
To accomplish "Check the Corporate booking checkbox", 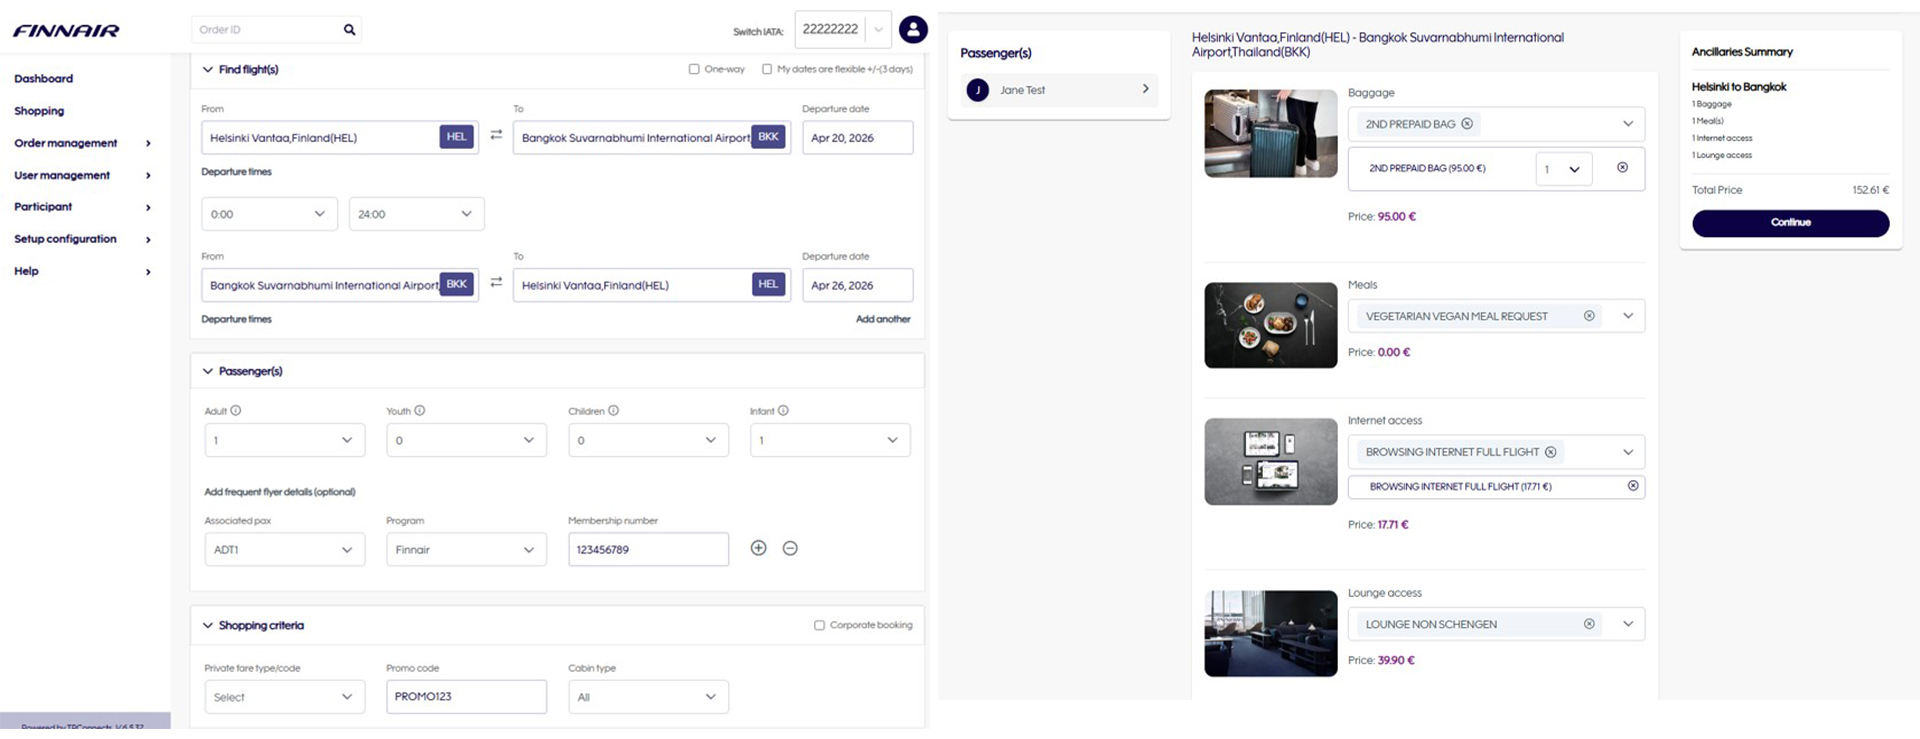I will click(819, 625).
